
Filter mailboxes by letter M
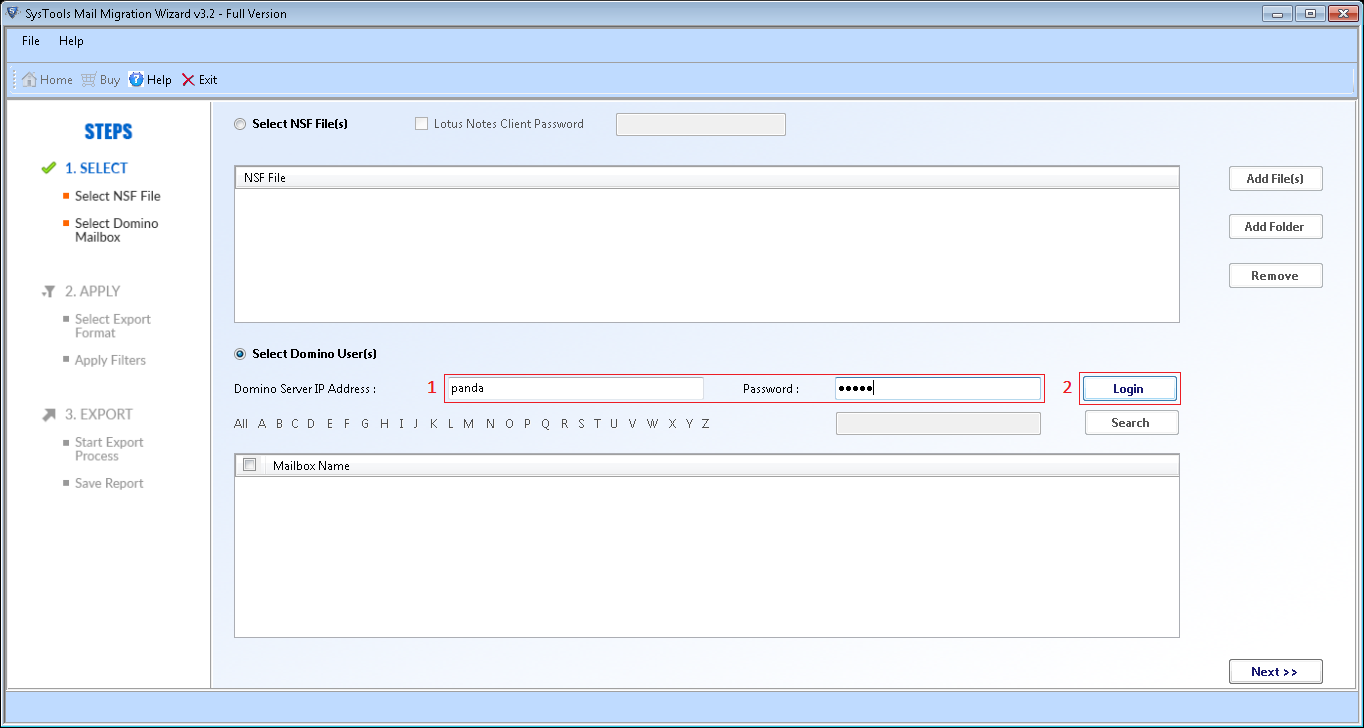click(468, 424)
